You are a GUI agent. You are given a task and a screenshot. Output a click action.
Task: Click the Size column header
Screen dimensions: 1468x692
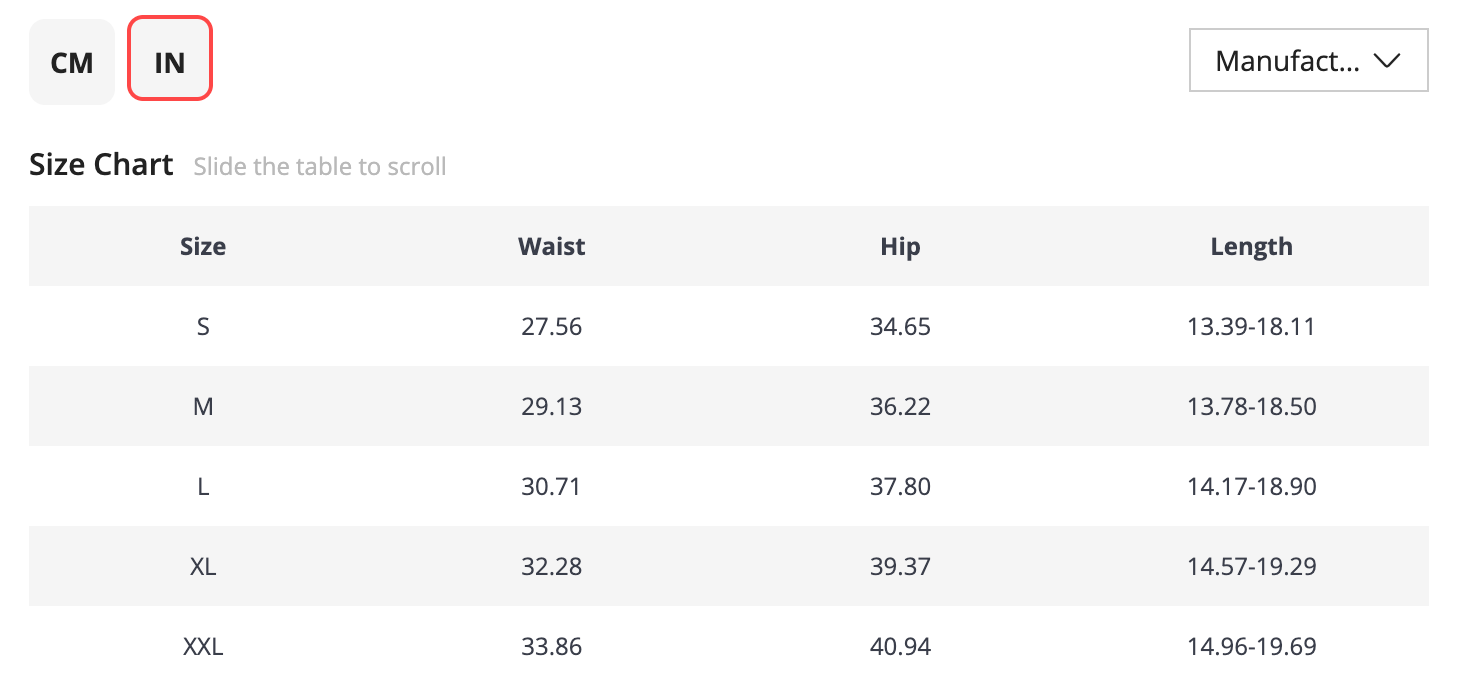point(203,246)
